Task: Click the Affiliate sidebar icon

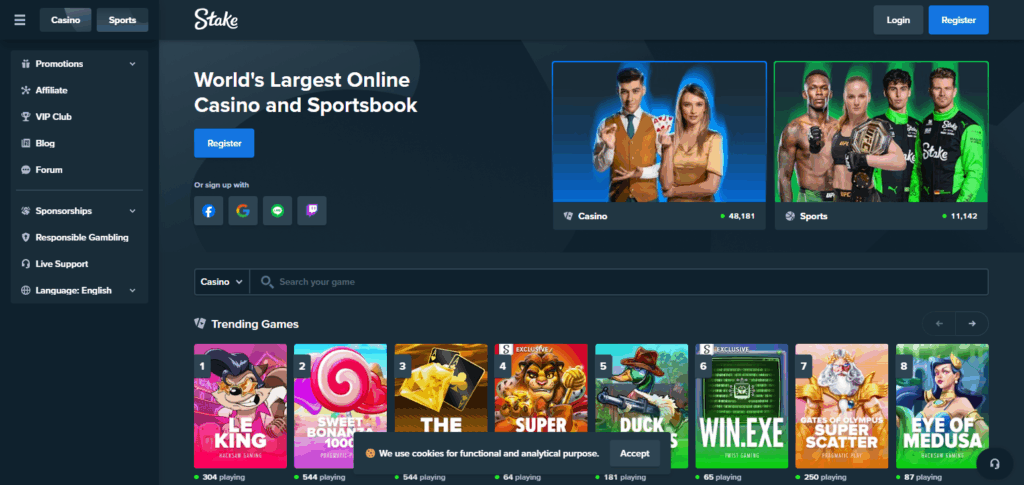Action: (x=26, y=90)
